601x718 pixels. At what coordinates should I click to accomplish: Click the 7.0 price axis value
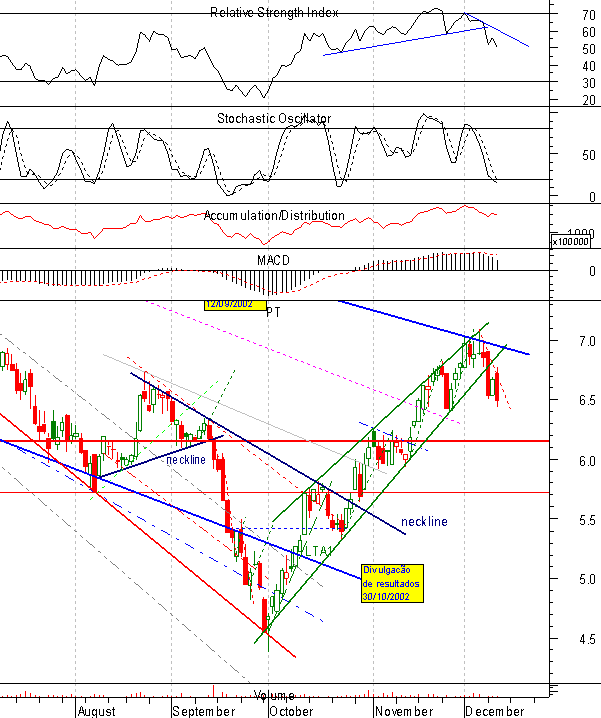587,341
